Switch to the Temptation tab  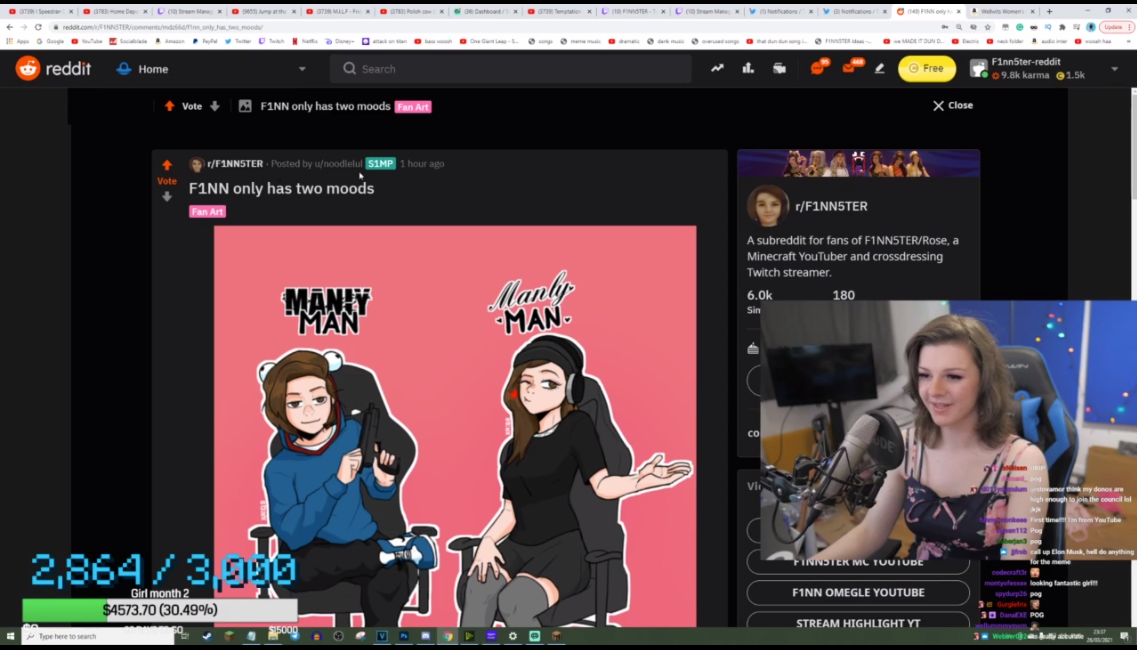[x=559, y=12]
